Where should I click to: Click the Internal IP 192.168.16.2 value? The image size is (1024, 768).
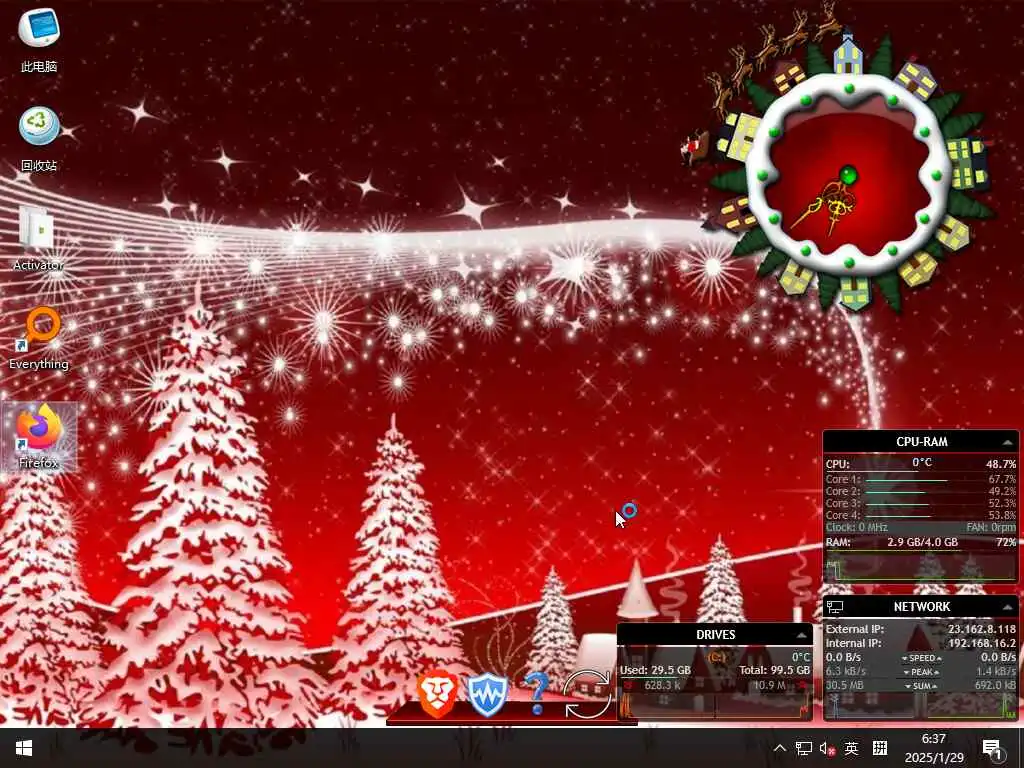982,643
